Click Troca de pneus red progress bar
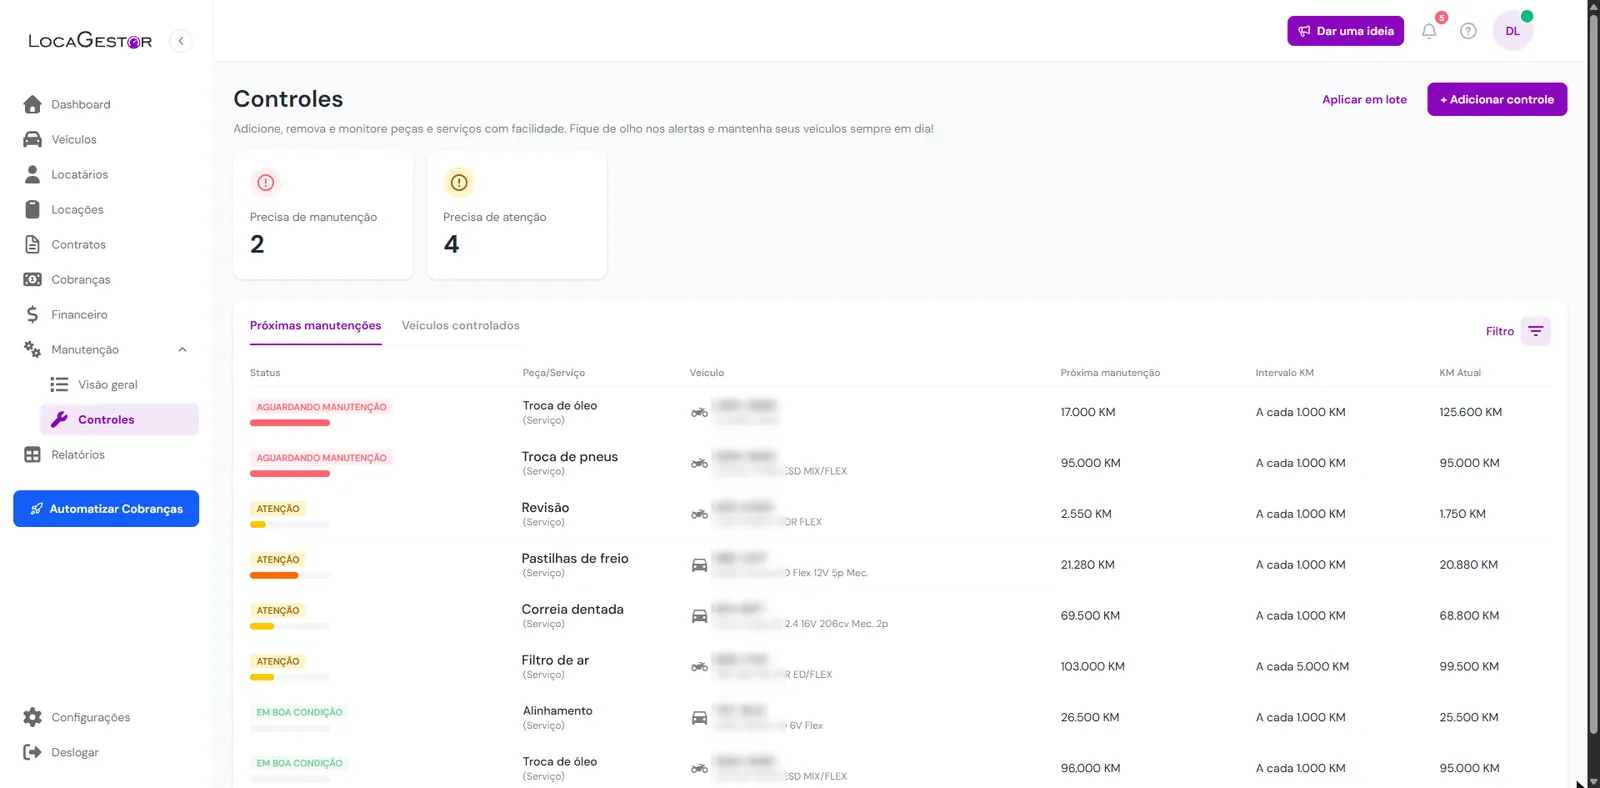1600x788 pixels. [x=290, y=473]
